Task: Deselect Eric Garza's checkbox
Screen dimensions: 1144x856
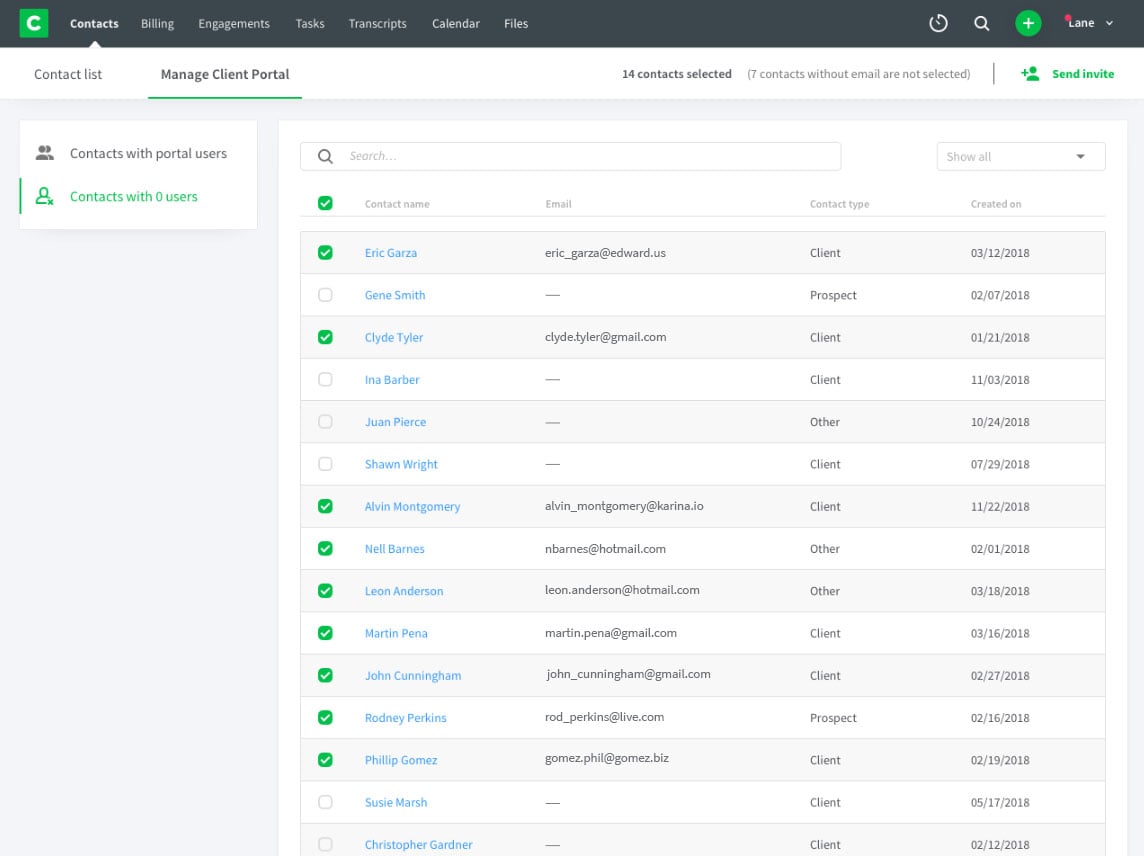Action: tap(325, 252)
